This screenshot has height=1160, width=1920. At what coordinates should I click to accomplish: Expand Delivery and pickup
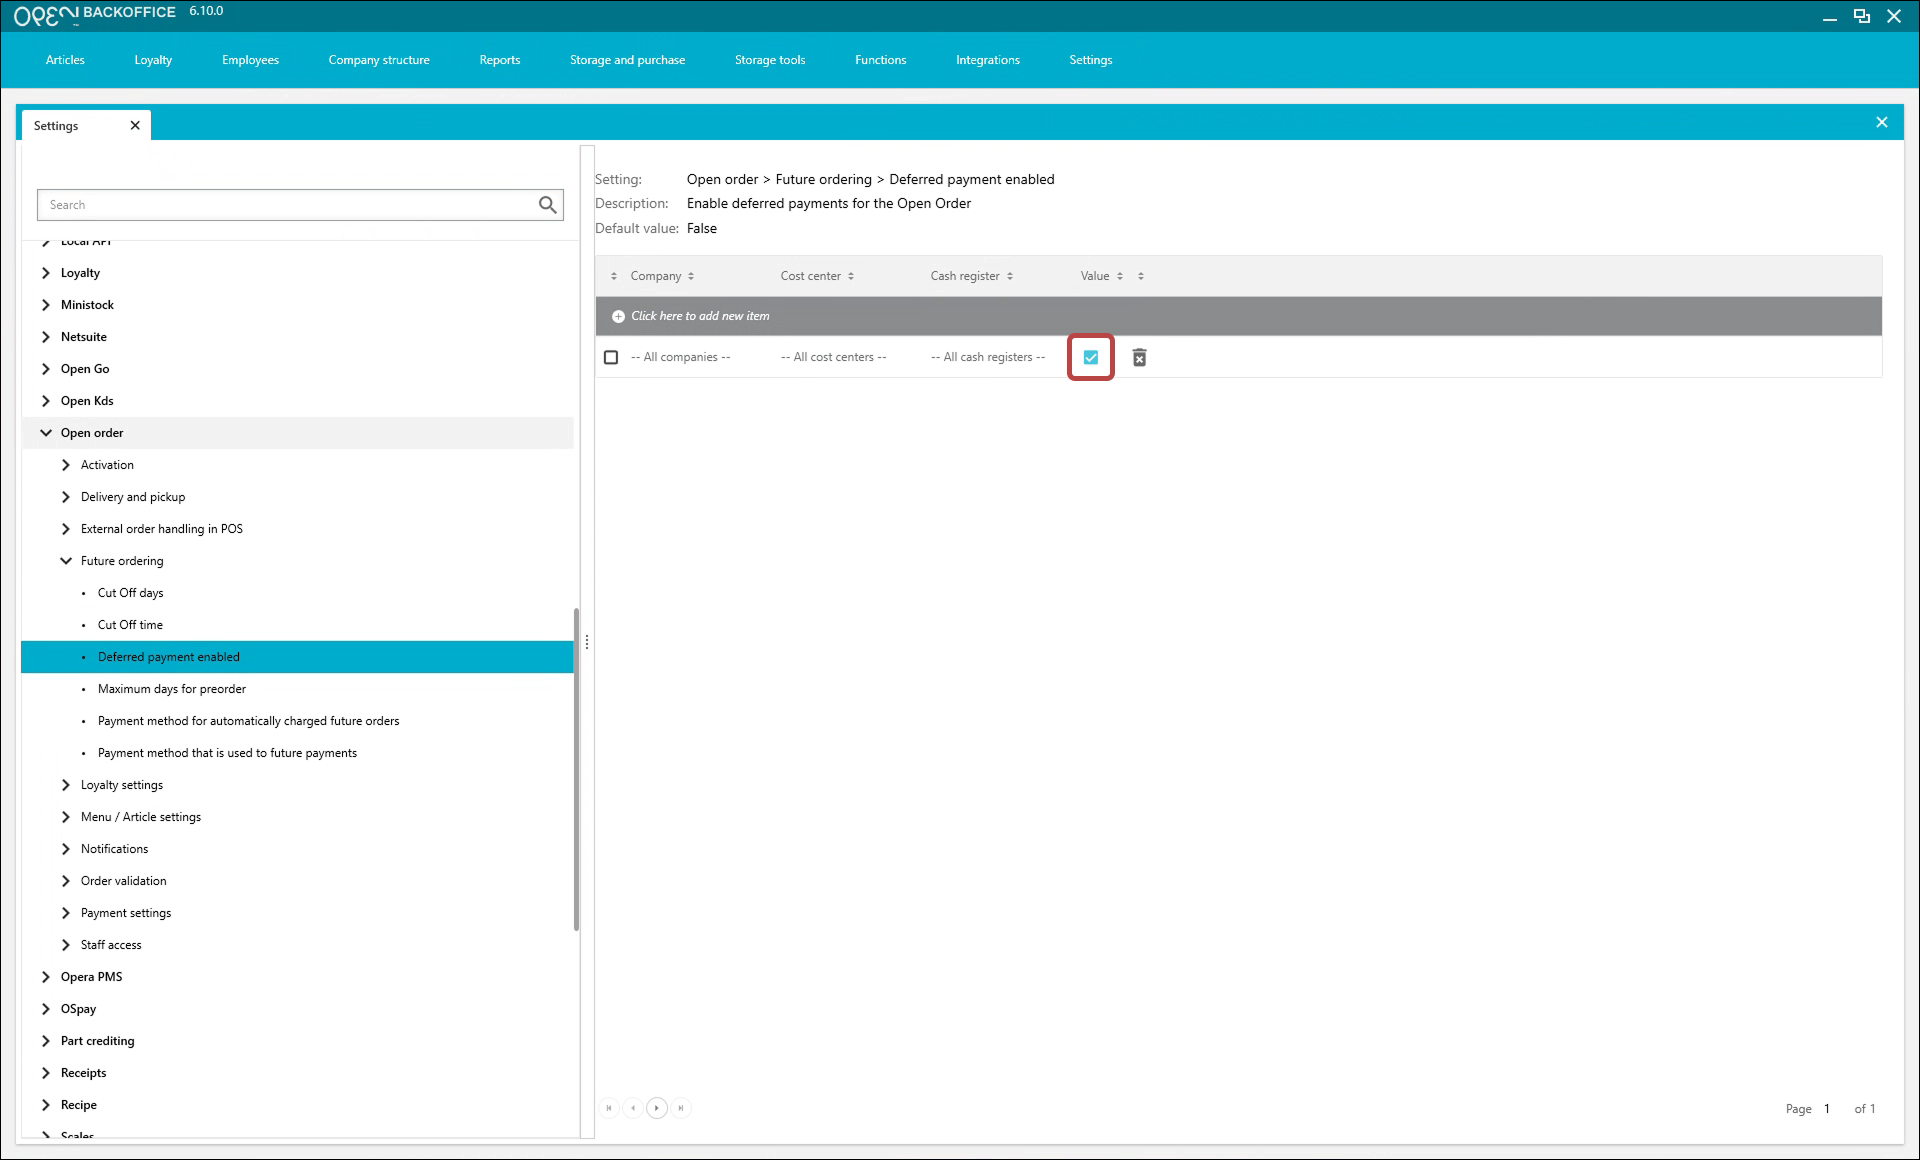point(66,497)
